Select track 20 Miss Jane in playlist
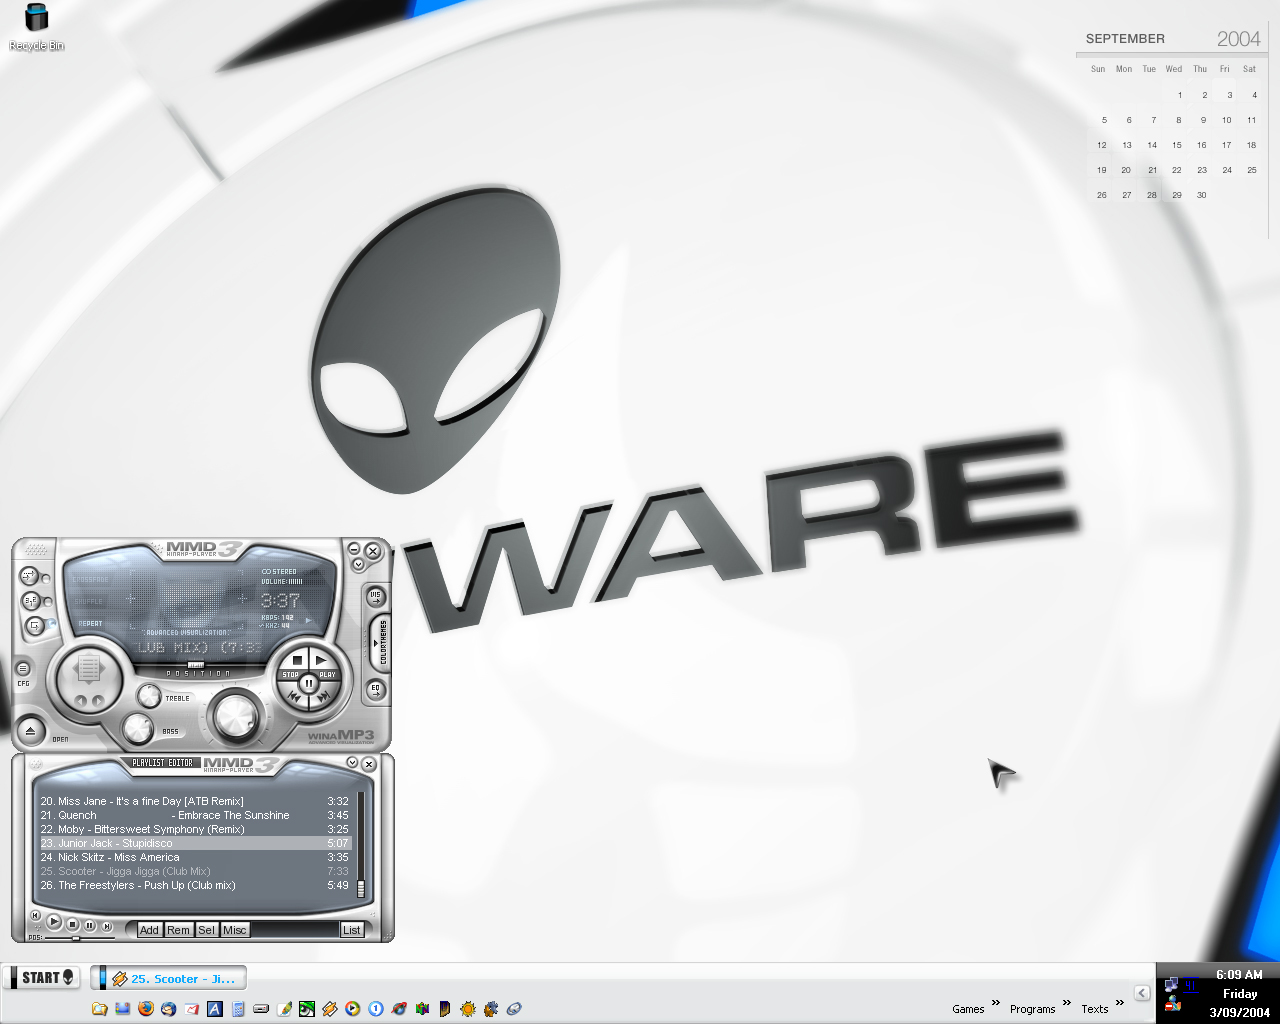The height and width of the screenshot is (1024, 1280). [x=195, y=801]
